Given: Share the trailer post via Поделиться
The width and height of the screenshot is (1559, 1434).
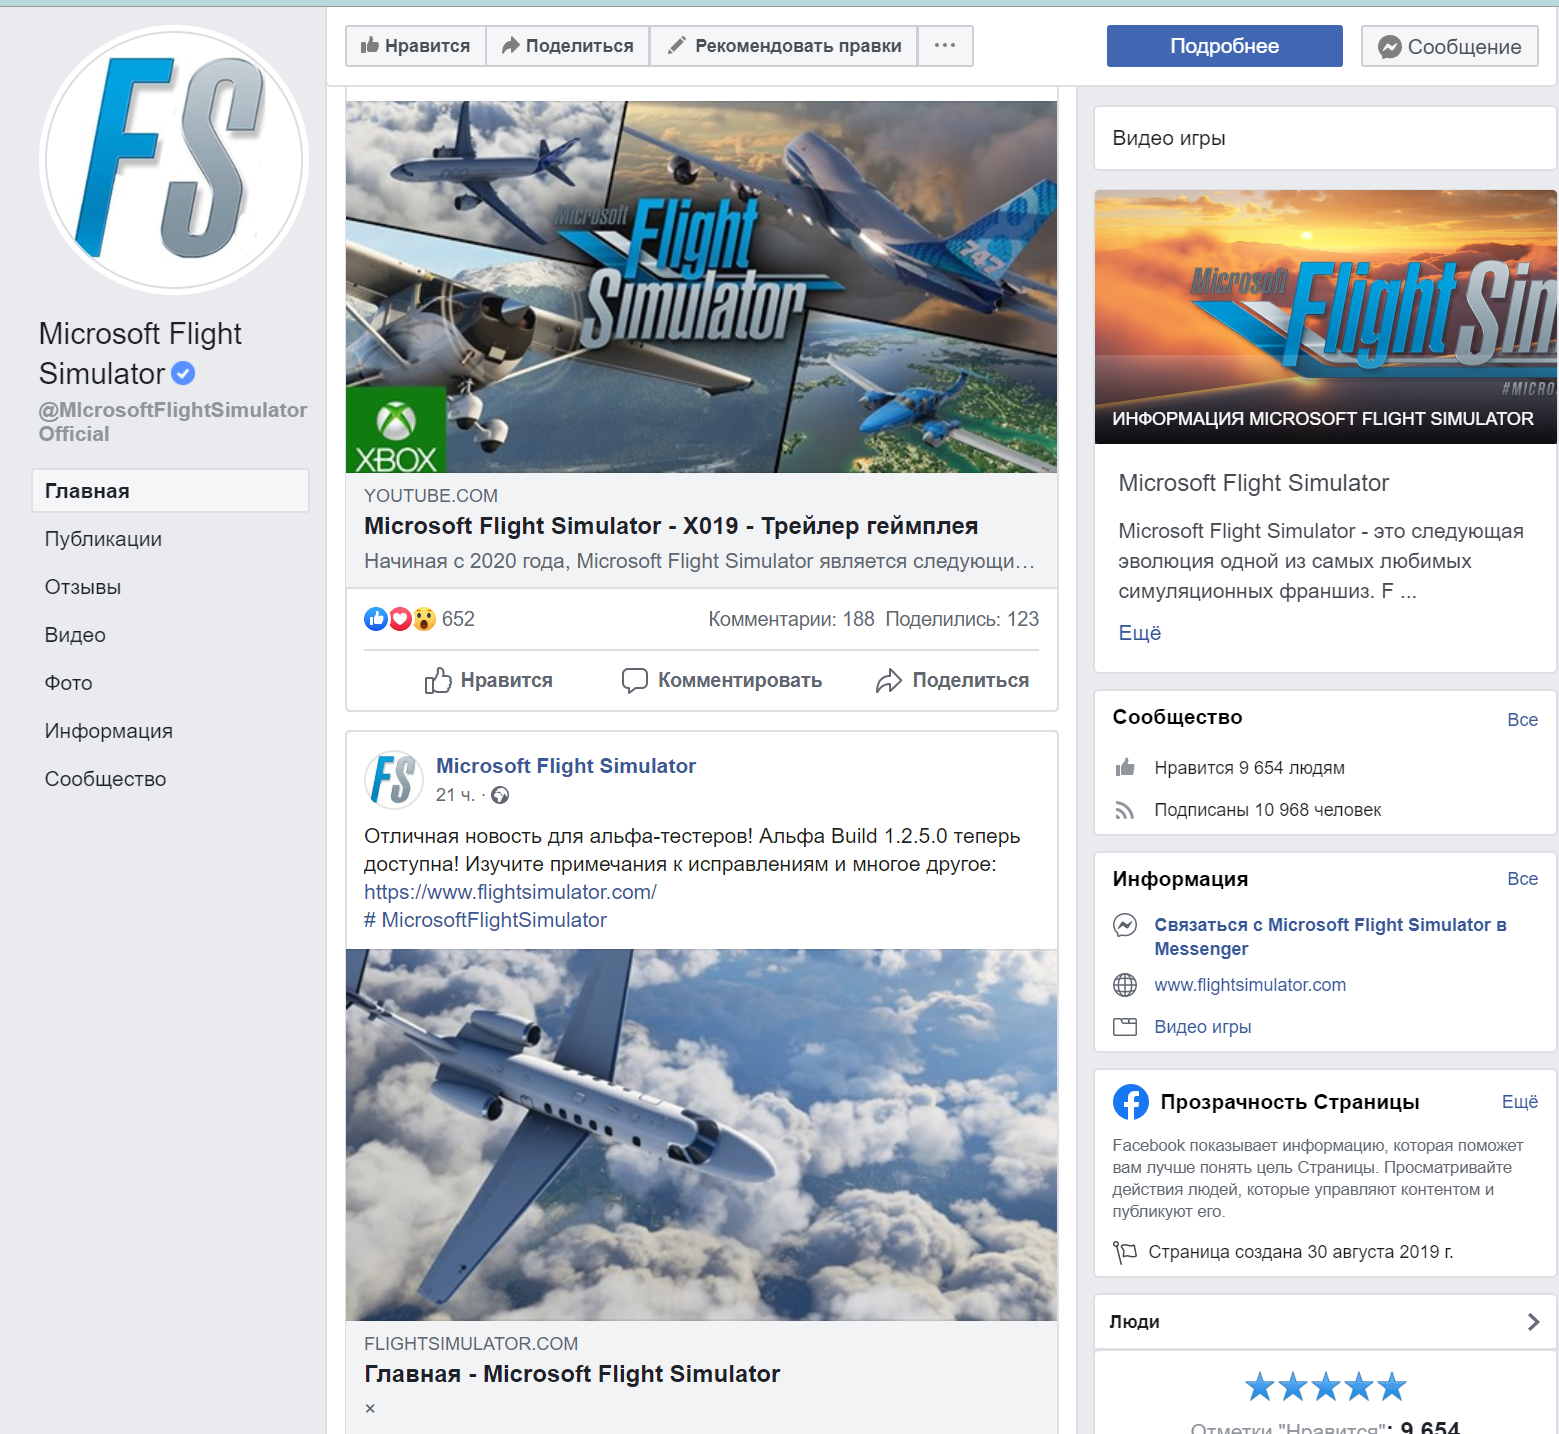Looking at the screenshot, I should (952, 681).
